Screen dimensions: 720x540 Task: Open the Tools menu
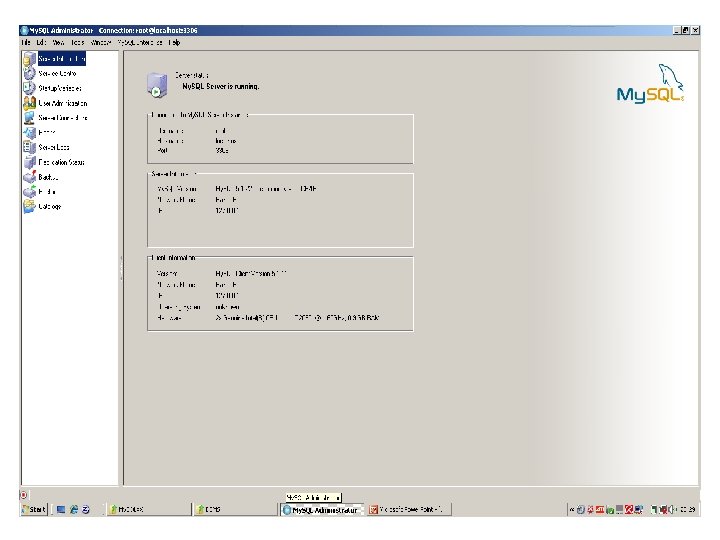coord(77,42)
